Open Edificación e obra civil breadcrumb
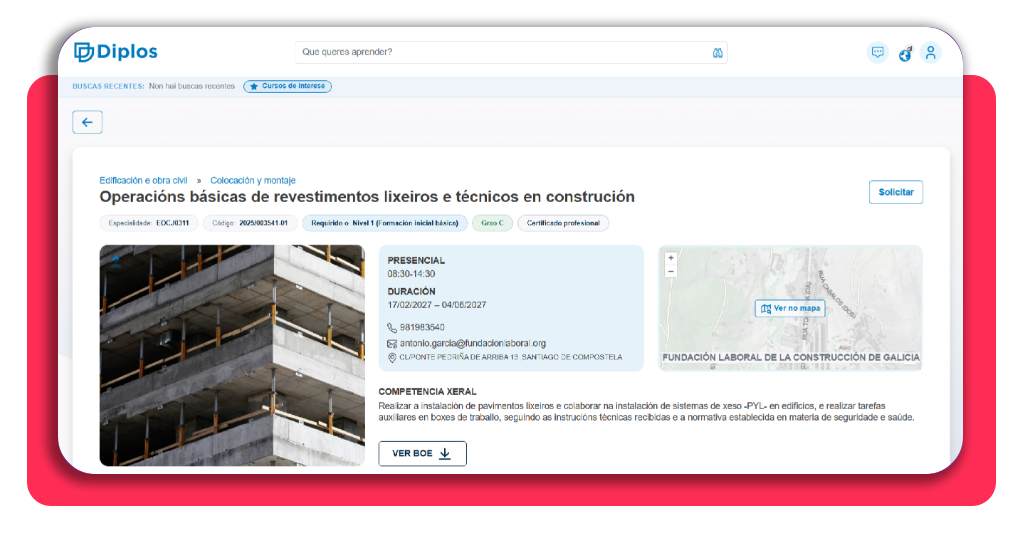1024x536 pixels. pyautogui.click(x=143, y=180)
